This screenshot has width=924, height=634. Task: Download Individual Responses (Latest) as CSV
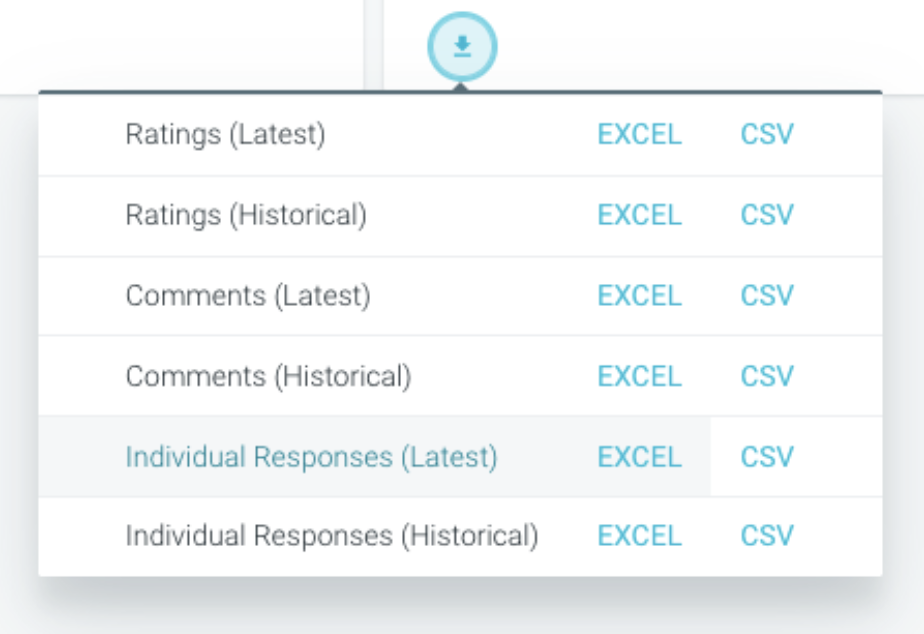(767, 457)
